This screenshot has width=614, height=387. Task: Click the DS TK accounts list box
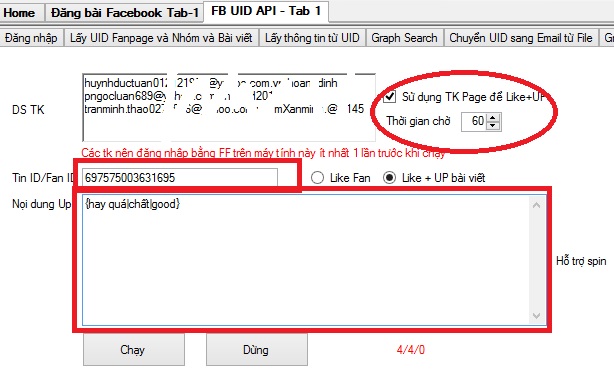[229, 107]
